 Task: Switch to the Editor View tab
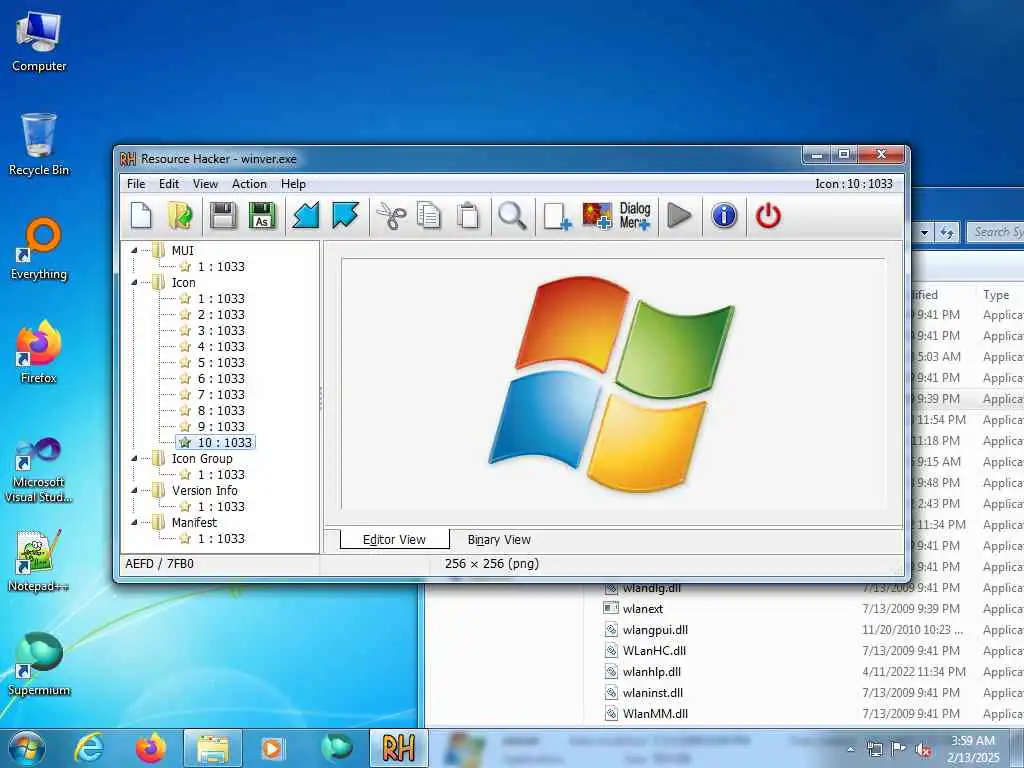tap(394, 539)
